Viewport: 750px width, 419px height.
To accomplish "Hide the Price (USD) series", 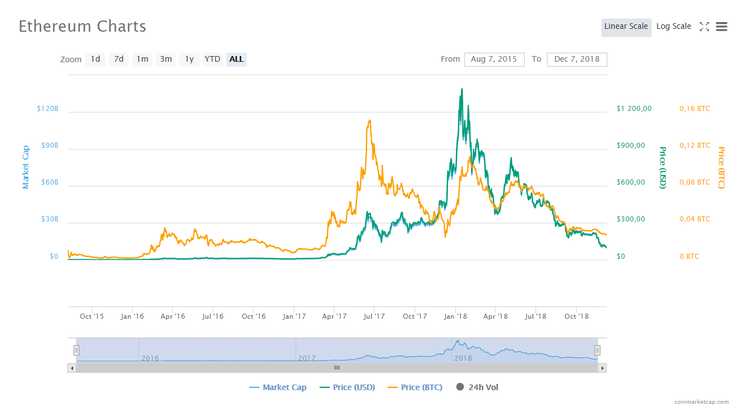I will click(347, 387).
